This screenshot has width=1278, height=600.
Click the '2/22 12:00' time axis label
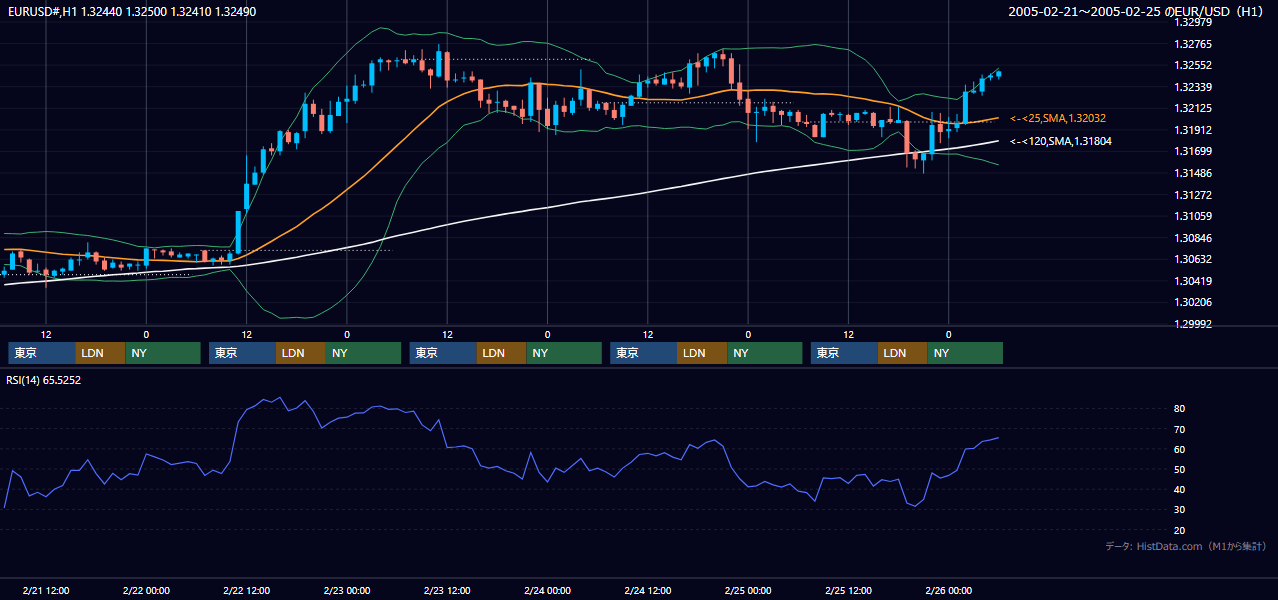tap(246, 590)
